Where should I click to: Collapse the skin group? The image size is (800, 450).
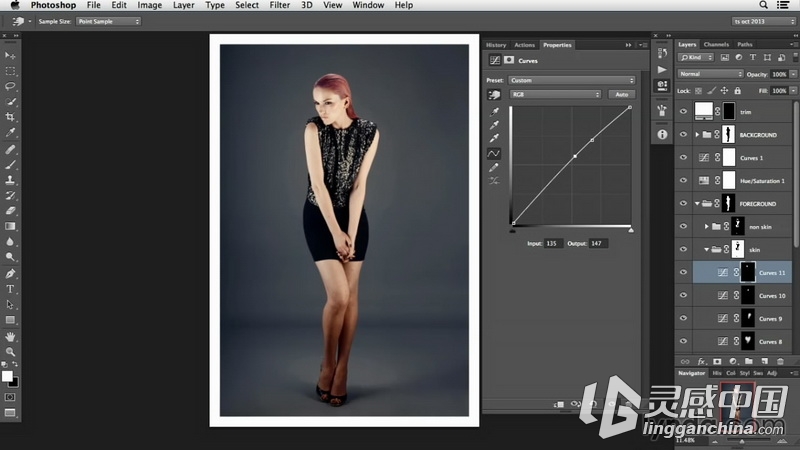tap(707, 249)
